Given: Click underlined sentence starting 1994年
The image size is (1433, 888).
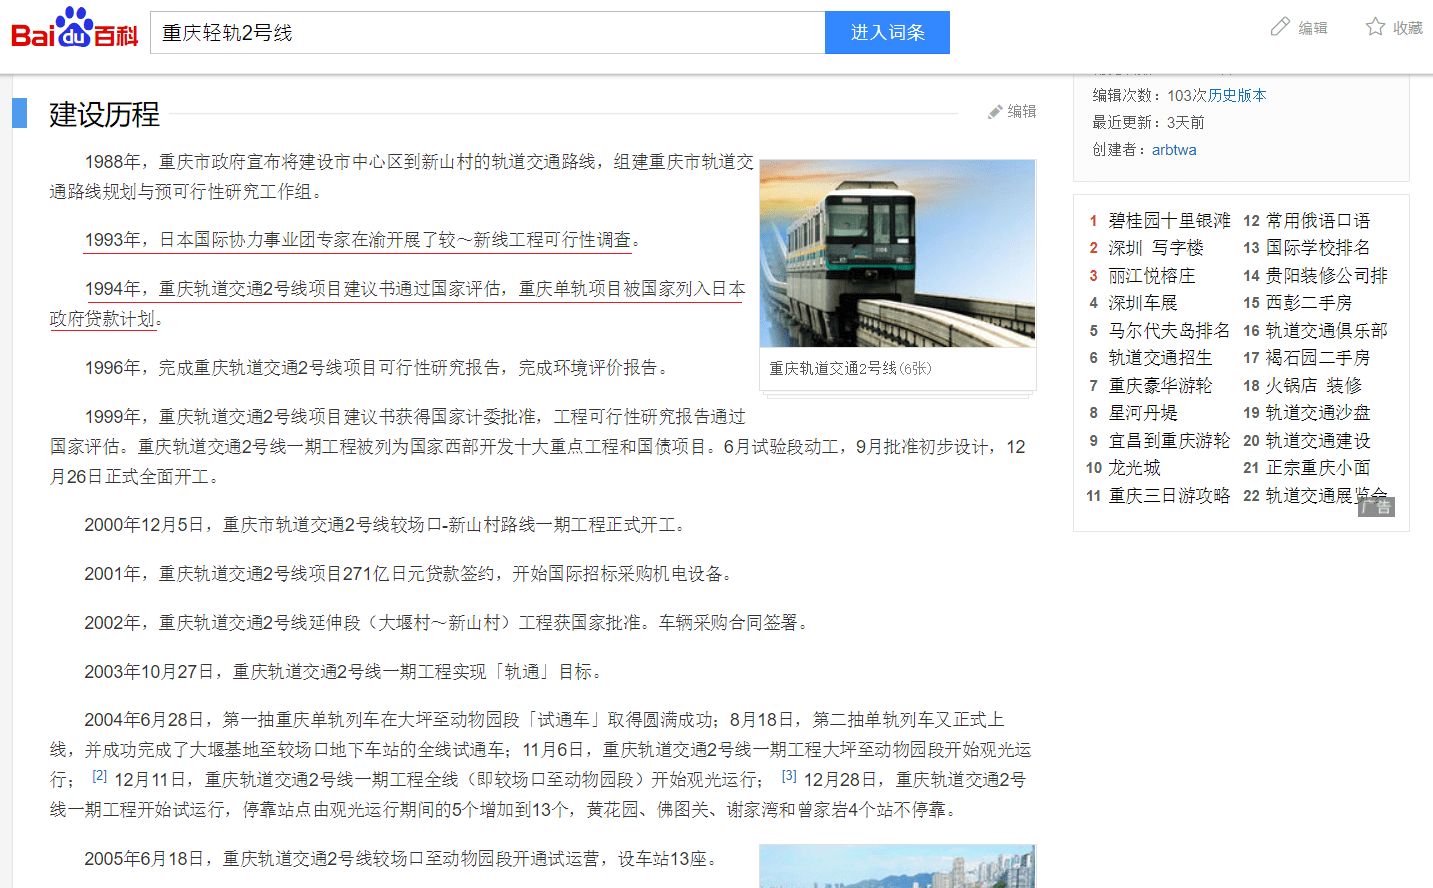Looking at the screenshot, I should coord(397,304).
